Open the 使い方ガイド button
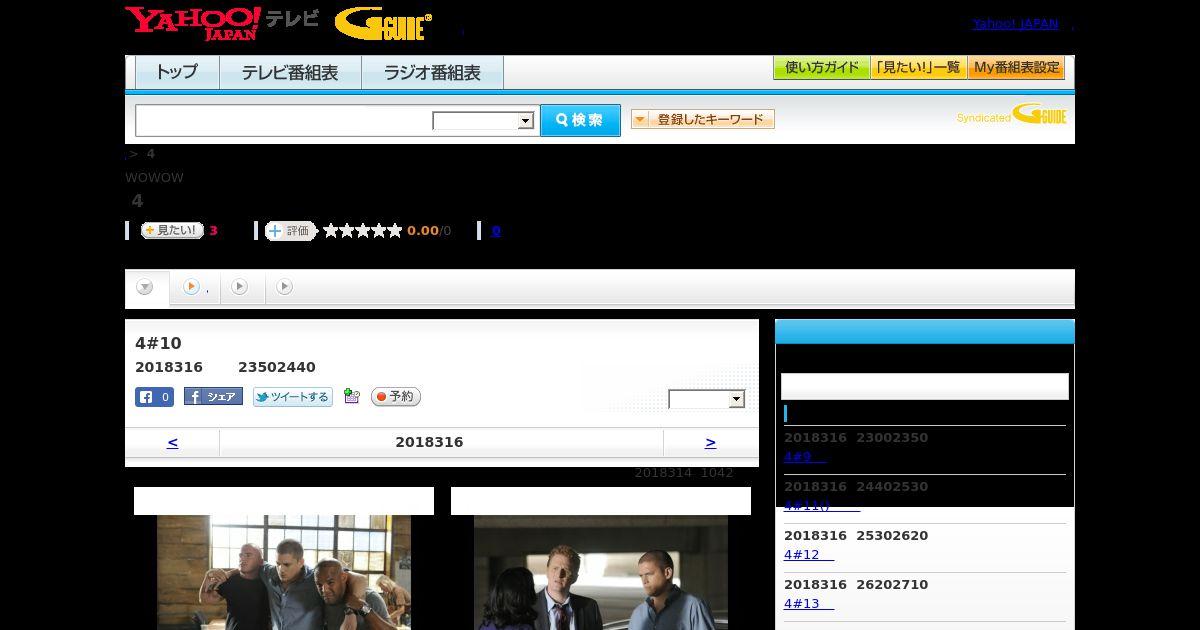 [822, 68]
